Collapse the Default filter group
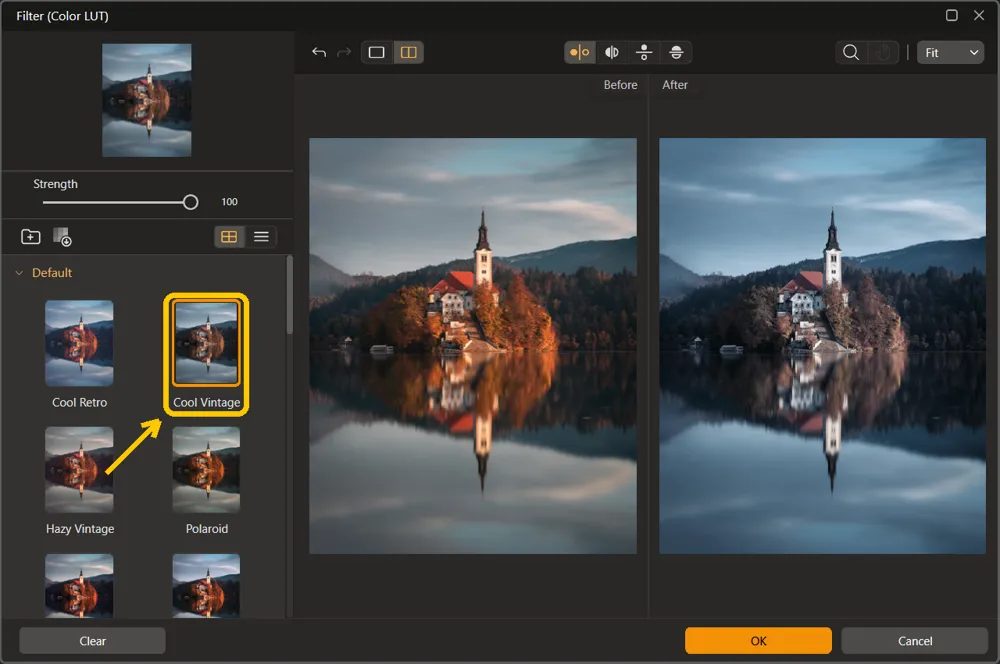Image resolution: width=1000 pixels, height=664 pixels. click(x=19, y=273)
